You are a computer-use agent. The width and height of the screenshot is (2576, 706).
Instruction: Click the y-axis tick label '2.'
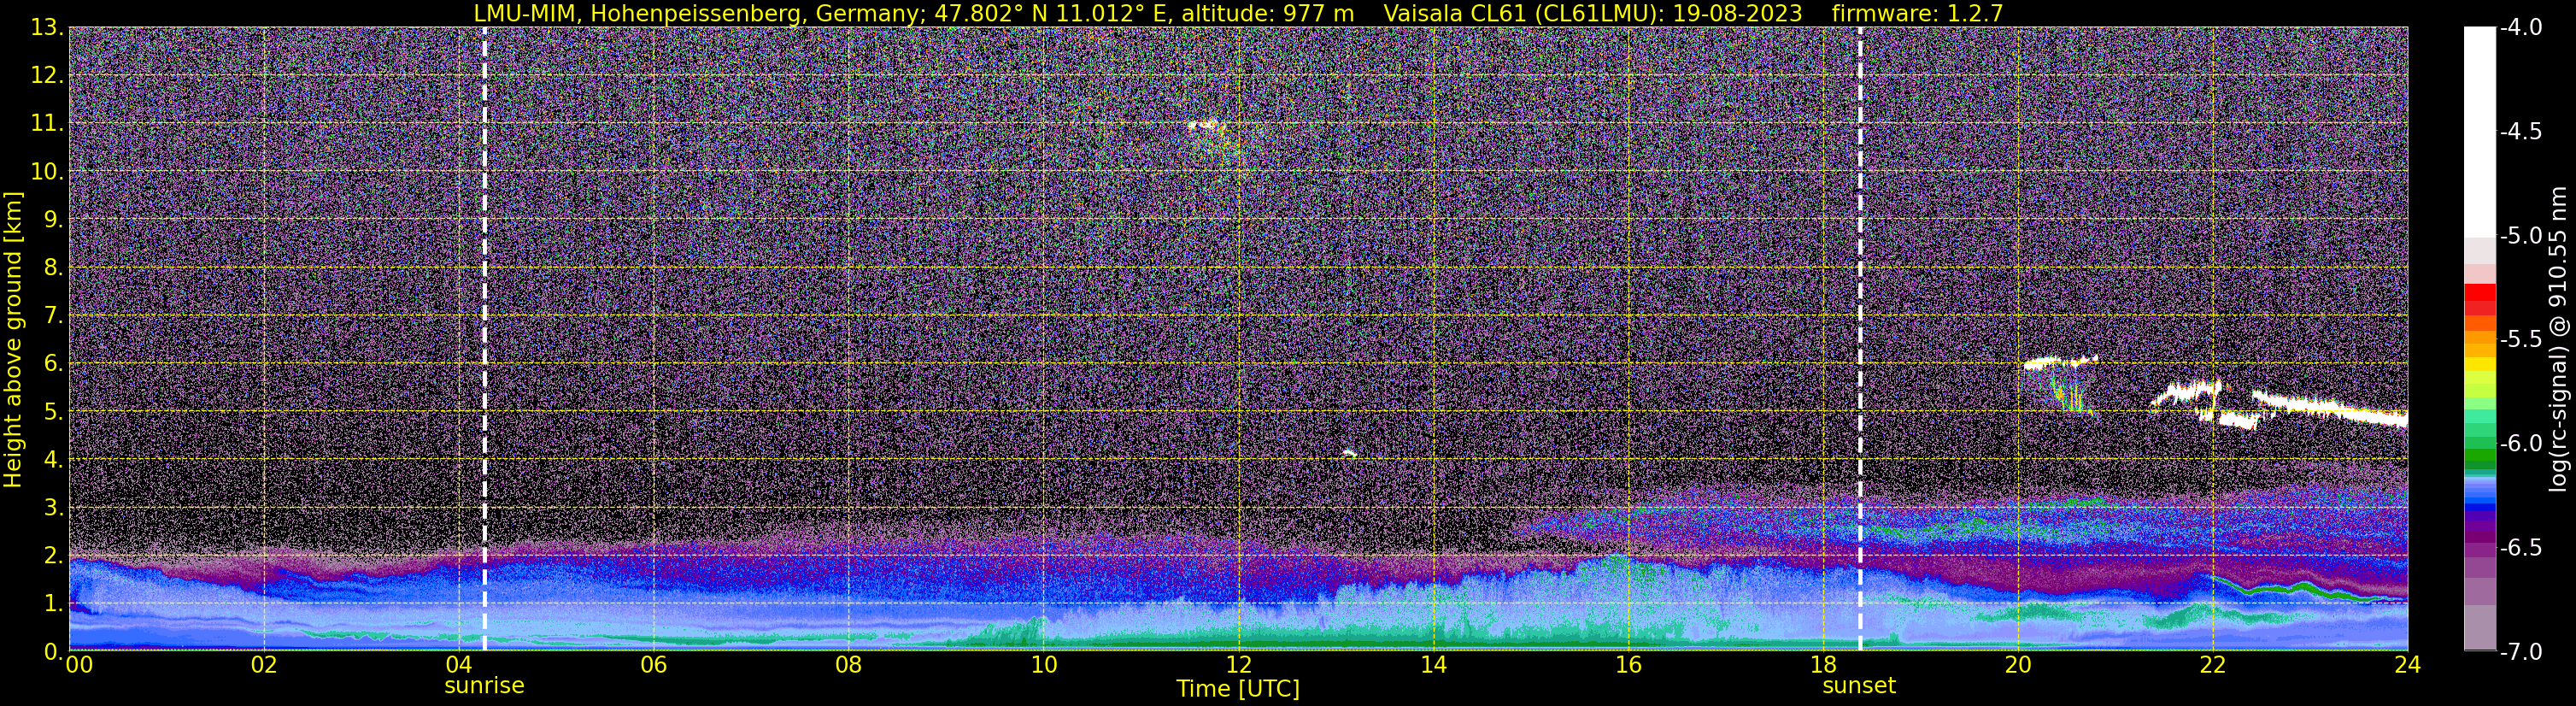[x=54, y=556]
